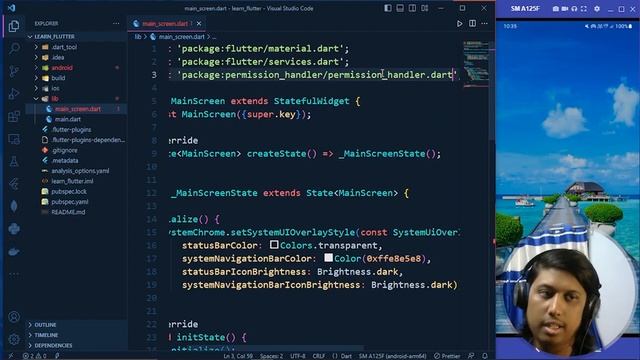Go to line via Ln 3, Col 59

point(238,356)
